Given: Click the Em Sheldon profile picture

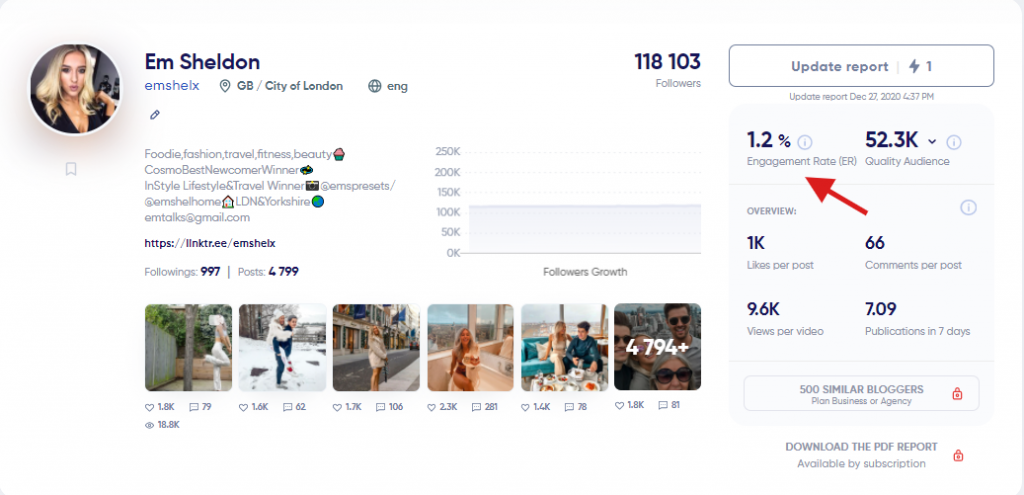Looking at the screenshot, I should point(75,89).
